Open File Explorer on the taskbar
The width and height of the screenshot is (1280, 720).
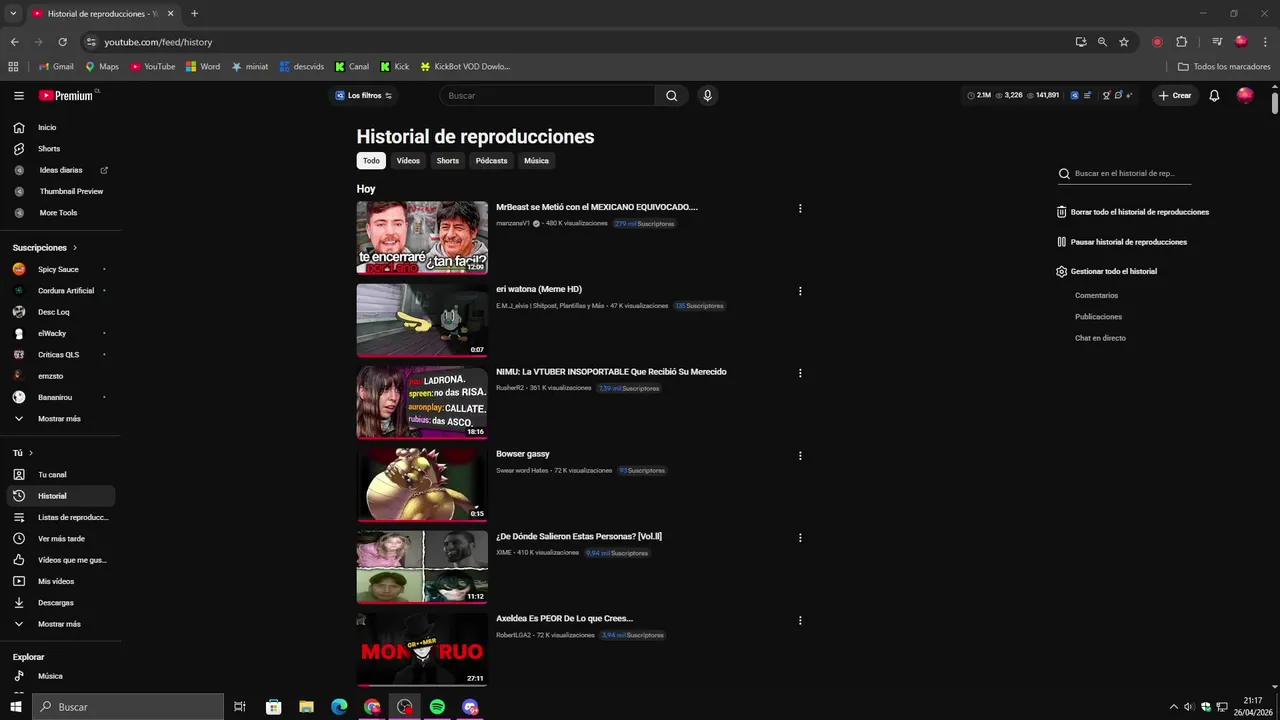tap(306, 707)
